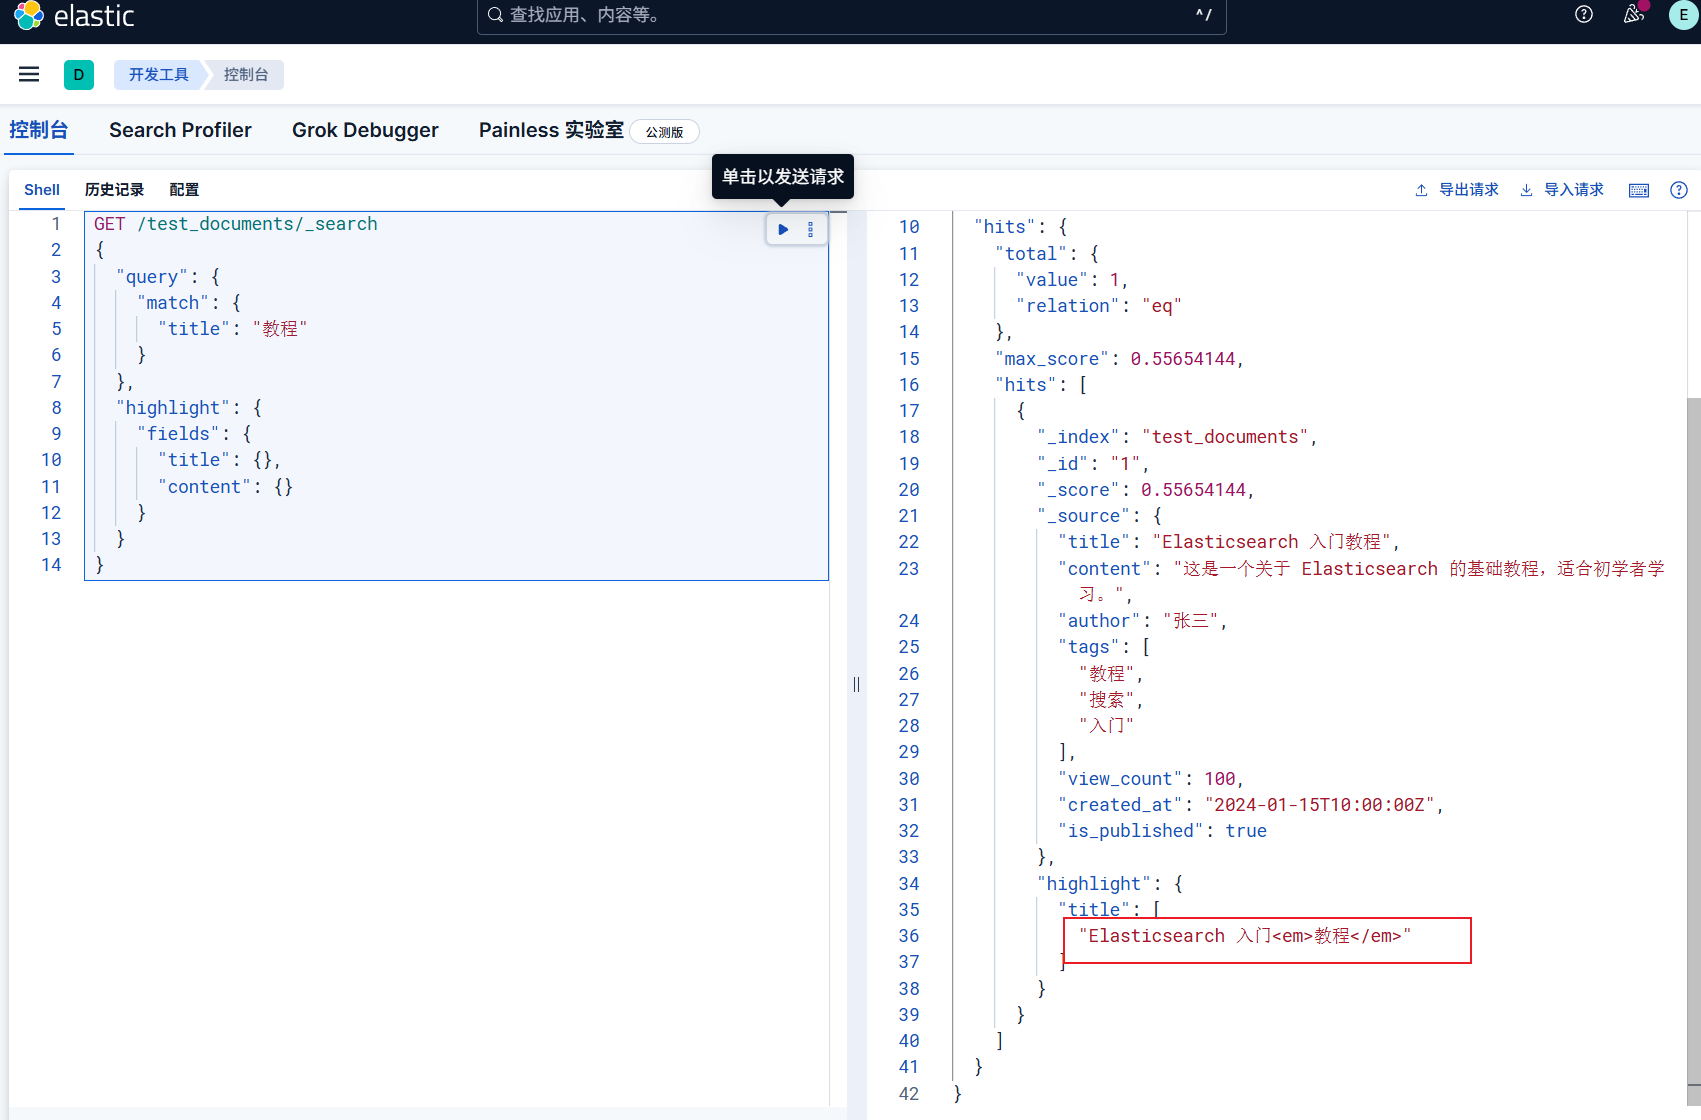
Task: Select the 历史记录 tab
Action: coord(114,190)
